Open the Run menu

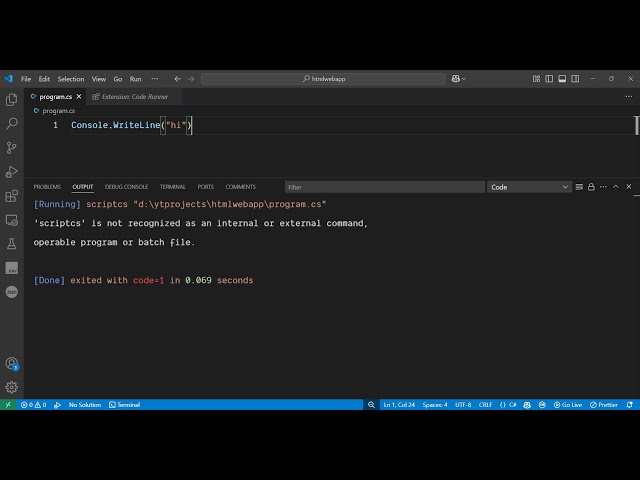[136, 79]
